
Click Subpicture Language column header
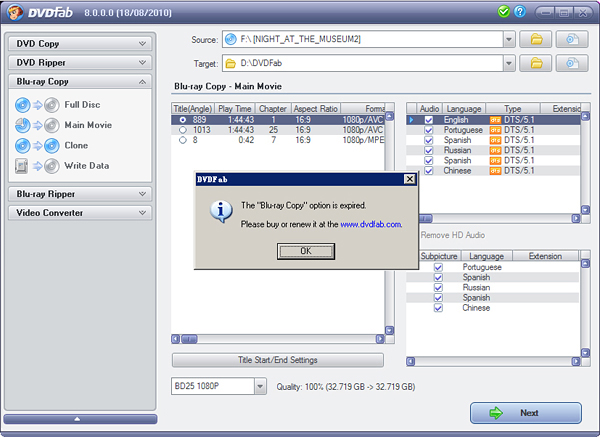click(486, 256)
